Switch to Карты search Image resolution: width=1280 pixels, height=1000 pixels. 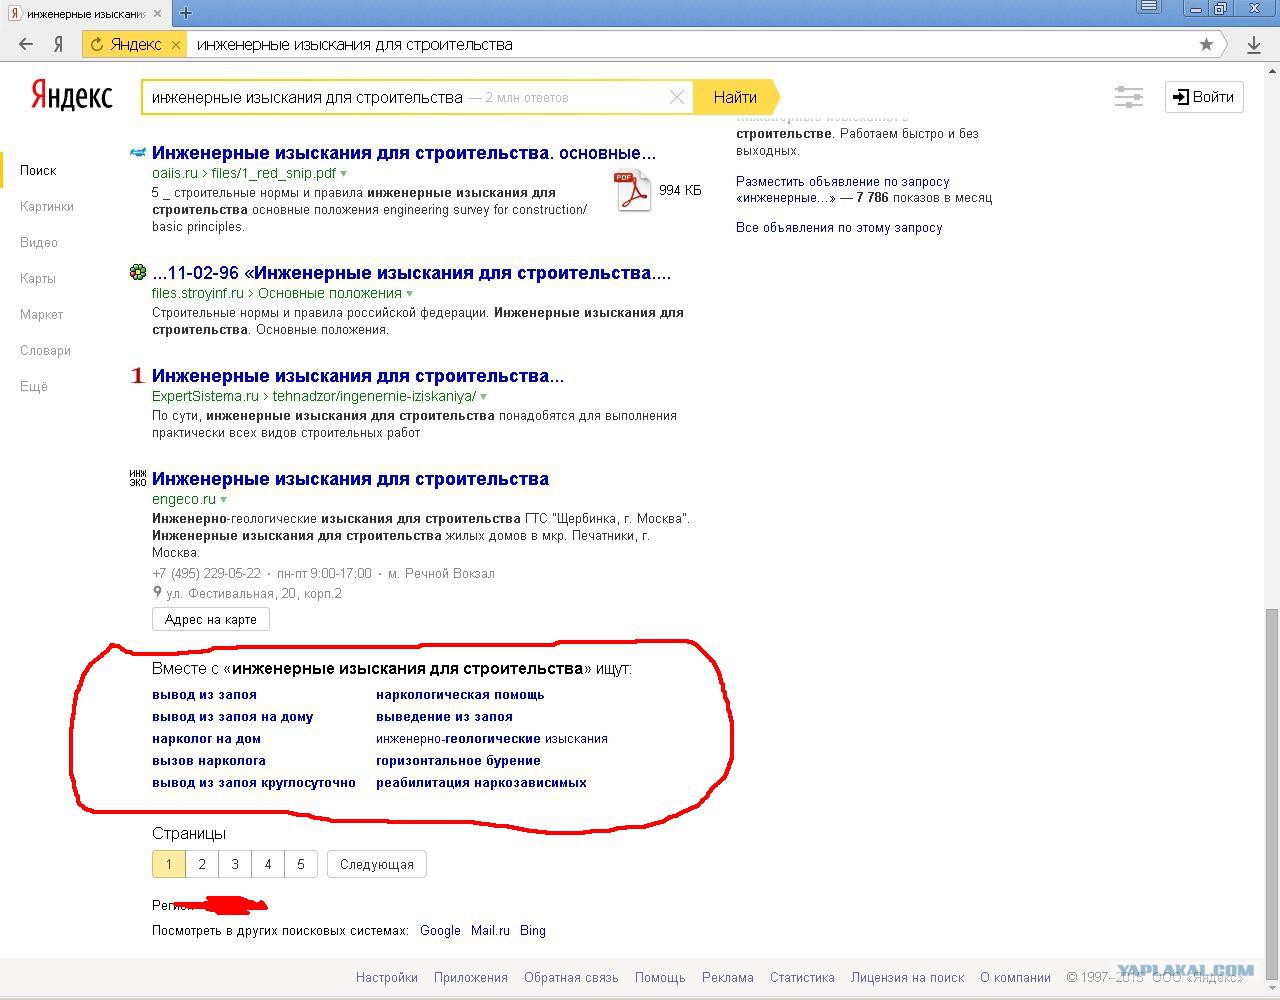(x=38, y=278)
